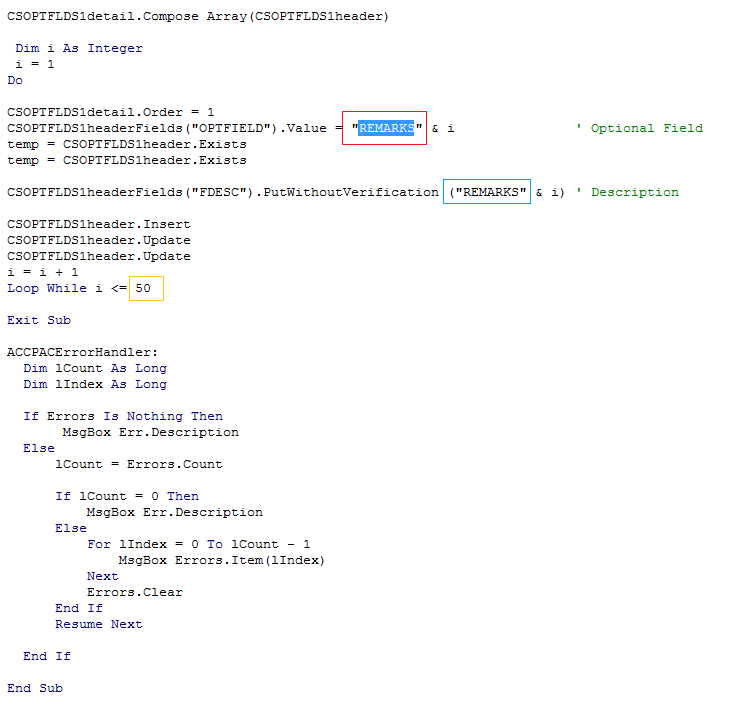Image resolution: width=755 pixels, height=705 pixels.
Task: Click the 'End Sub' line at bottom
Action: pos(35,688)
